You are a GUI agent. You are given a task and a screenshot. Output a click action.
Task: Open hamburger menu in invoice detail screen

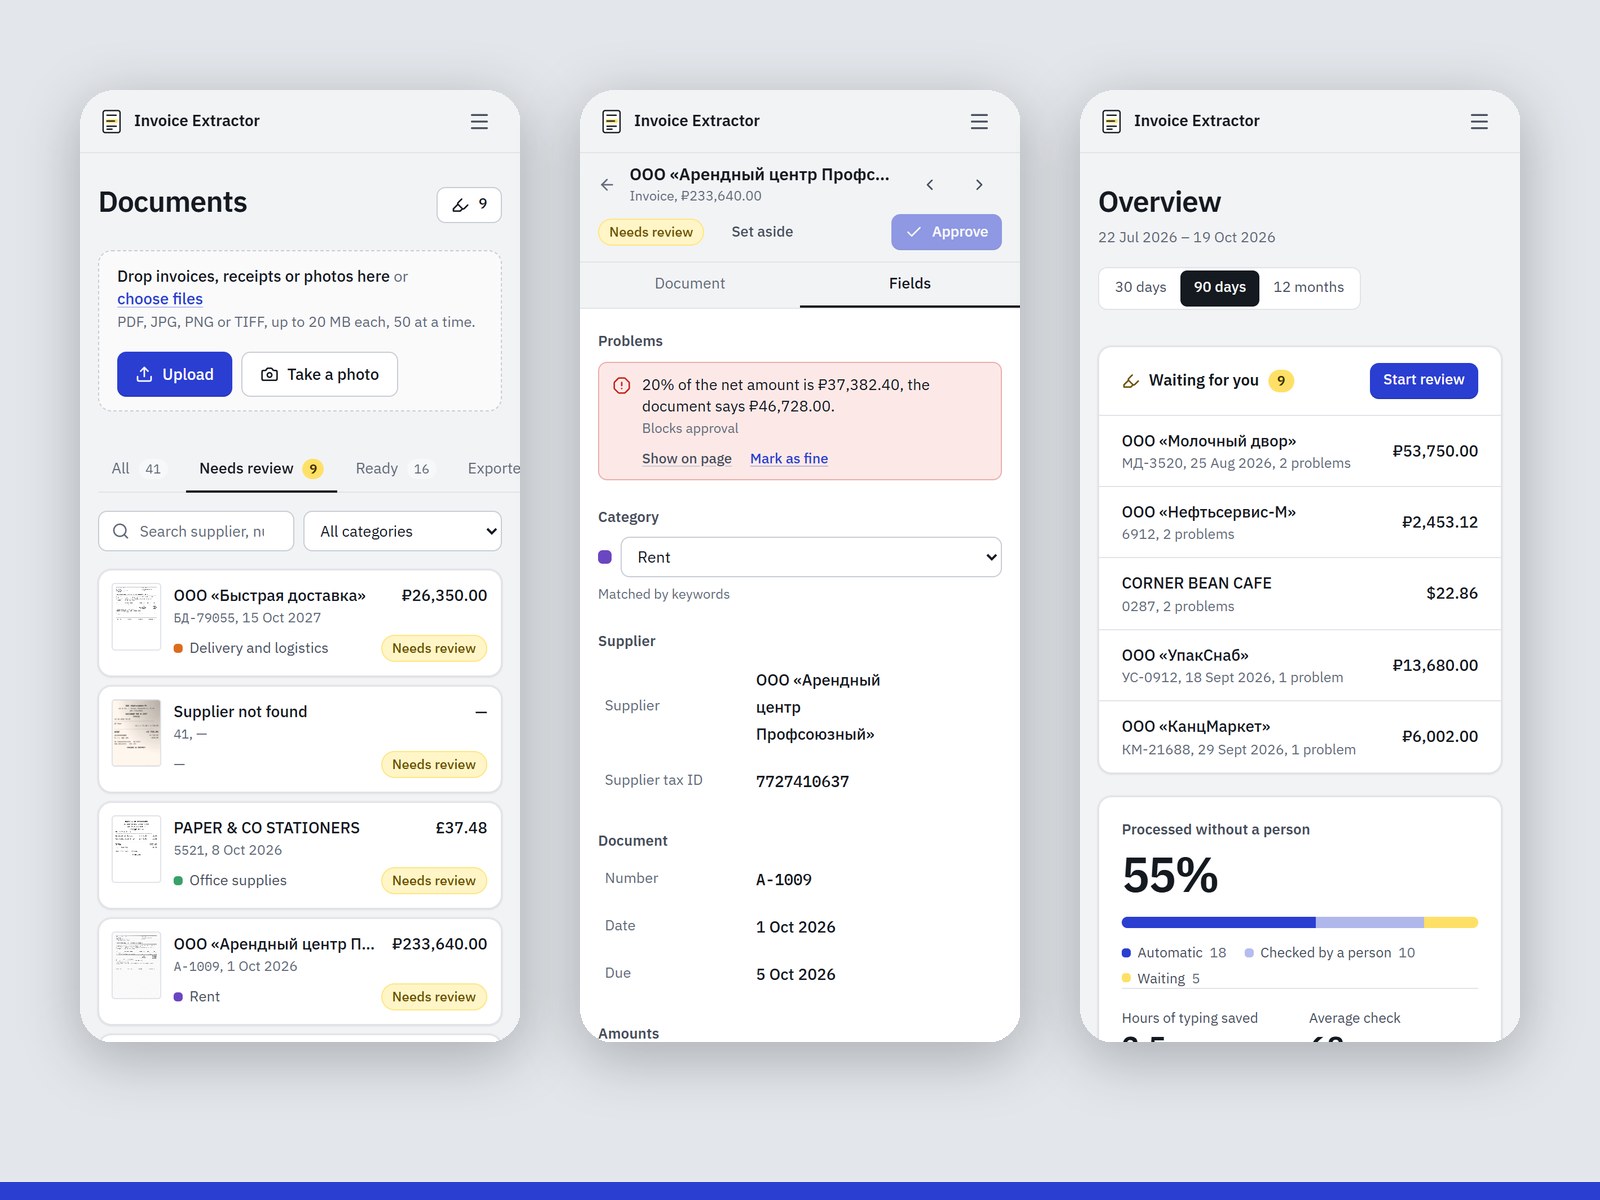[979, 121]
